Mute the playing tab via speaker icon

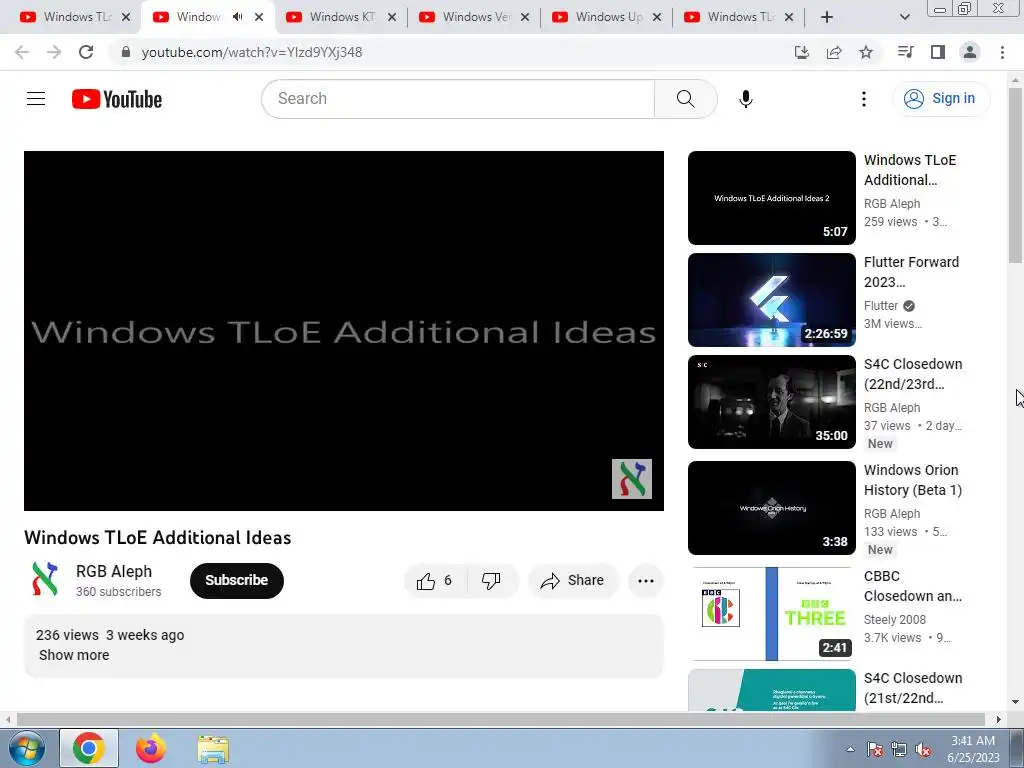point(238,17)
